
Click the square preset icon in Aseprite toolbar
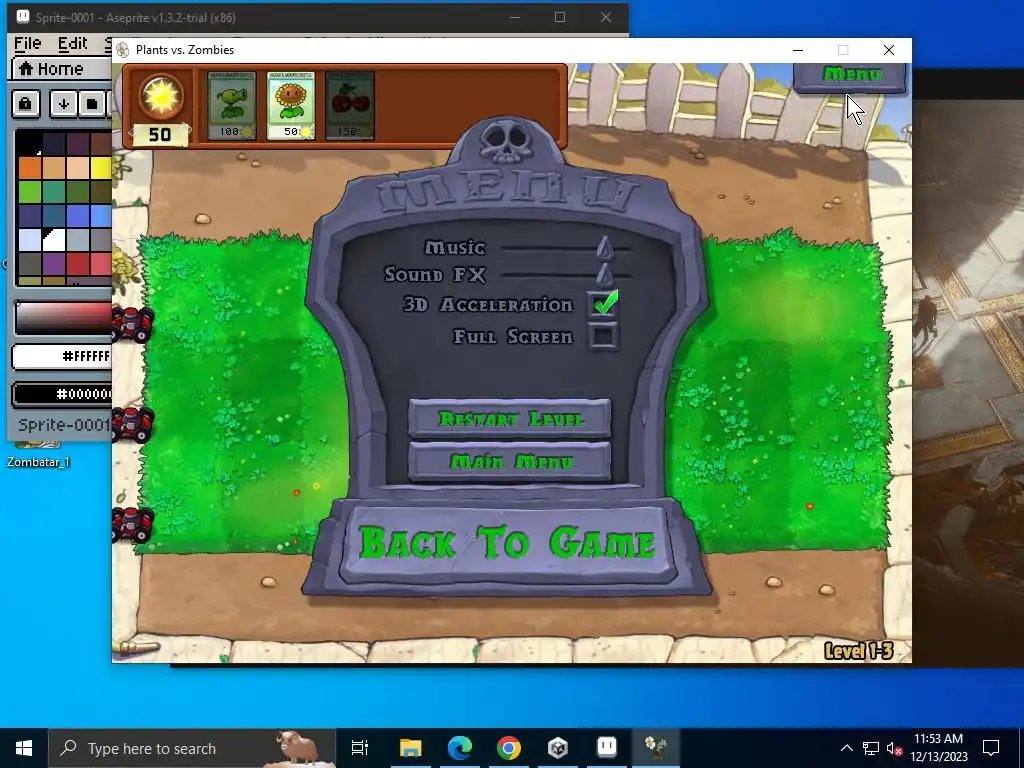coord(91,104)
